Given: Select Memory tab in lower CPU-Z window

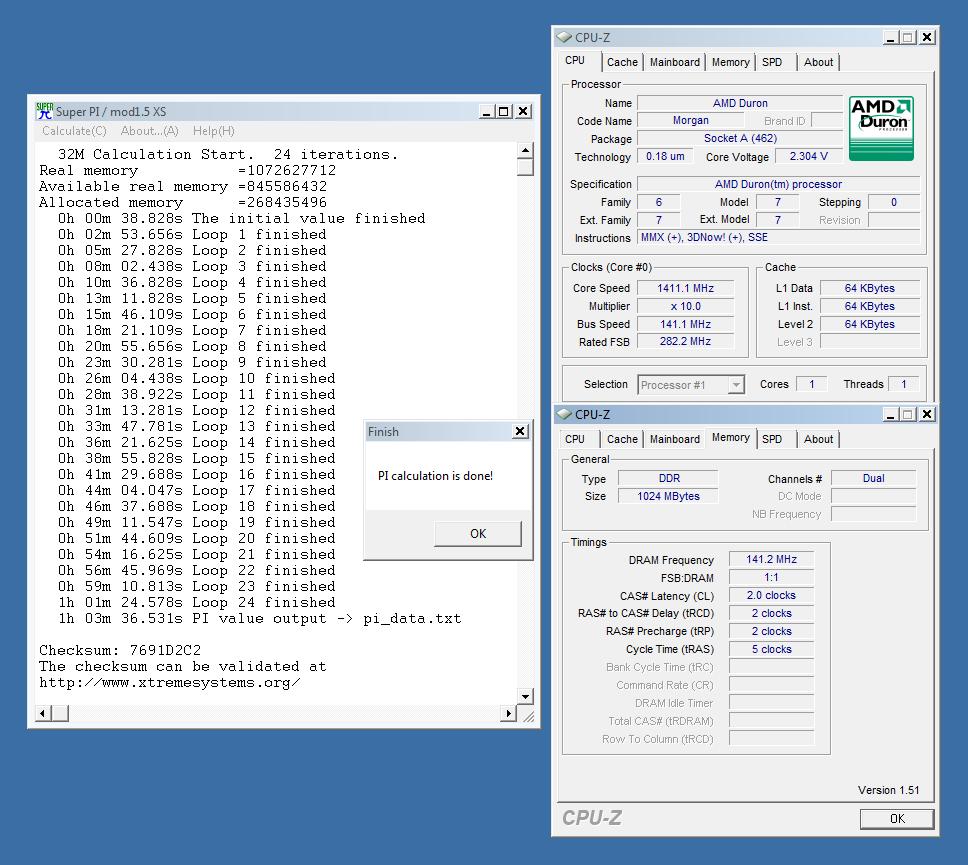Looking at the screenshot, I should pyautogui.click(x=730, y=437).
